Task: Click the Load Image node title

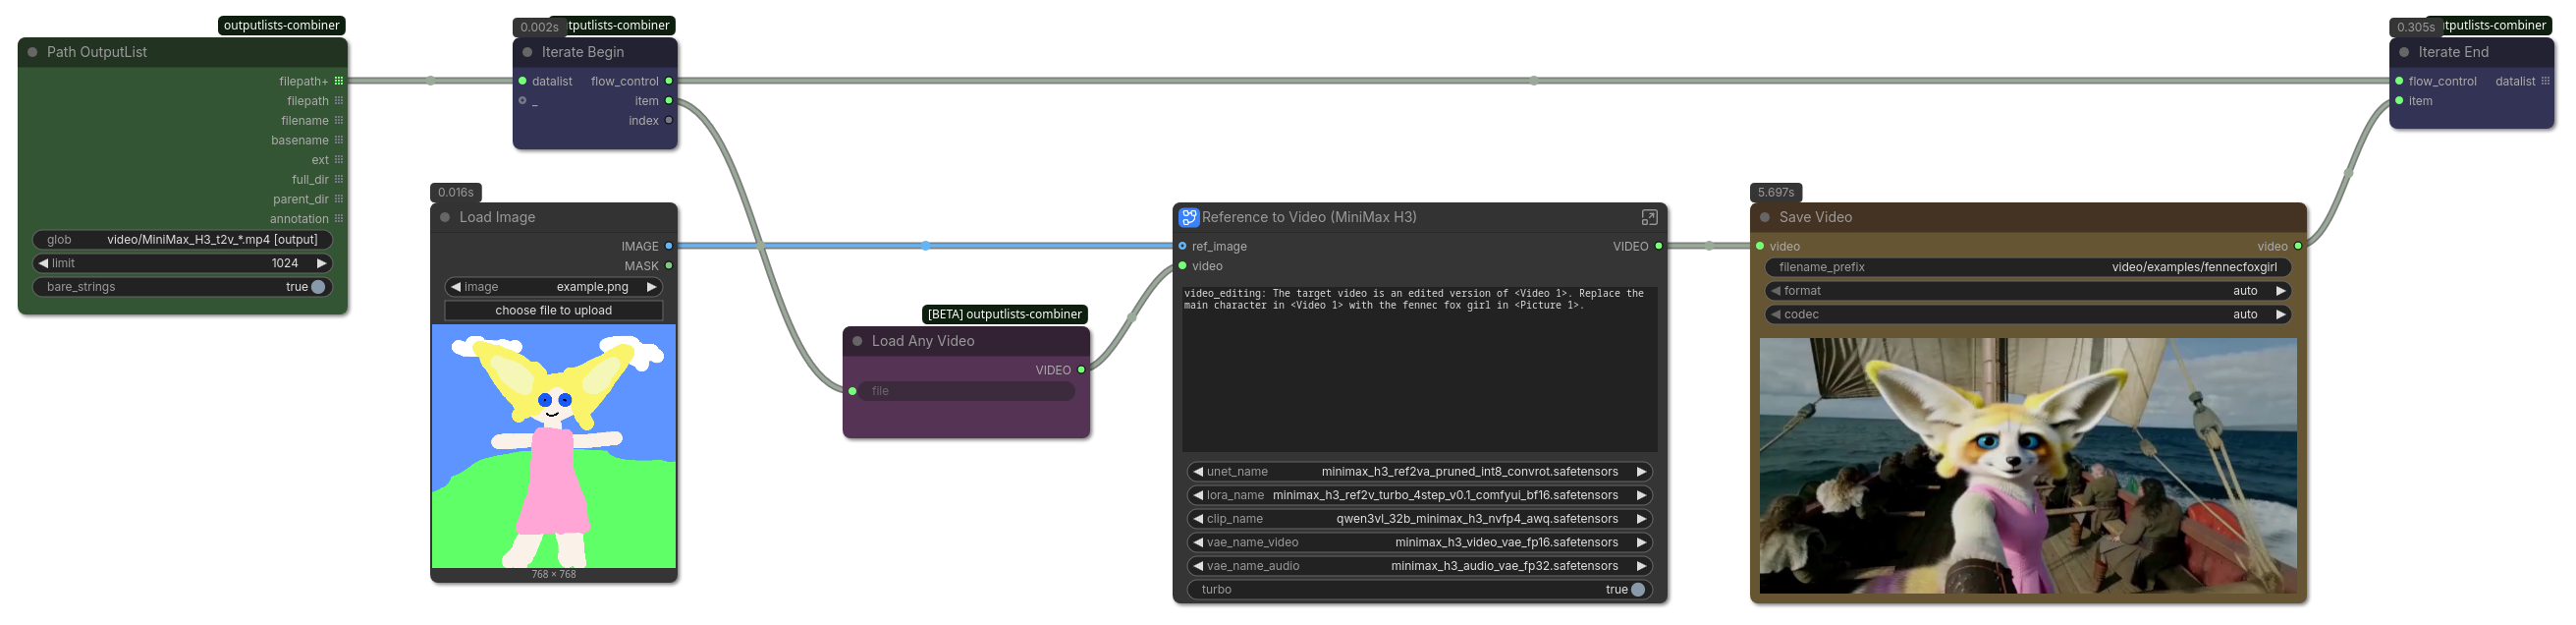Action: pyautogui.click(x=497, y=217)
